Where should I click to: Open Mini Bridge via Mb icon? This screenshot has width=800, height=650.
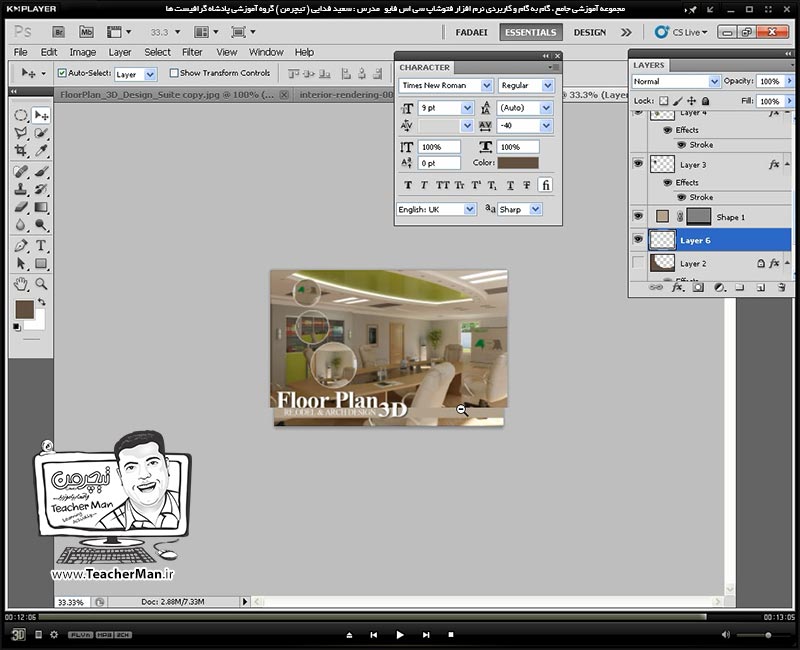(x=86, y=32)
